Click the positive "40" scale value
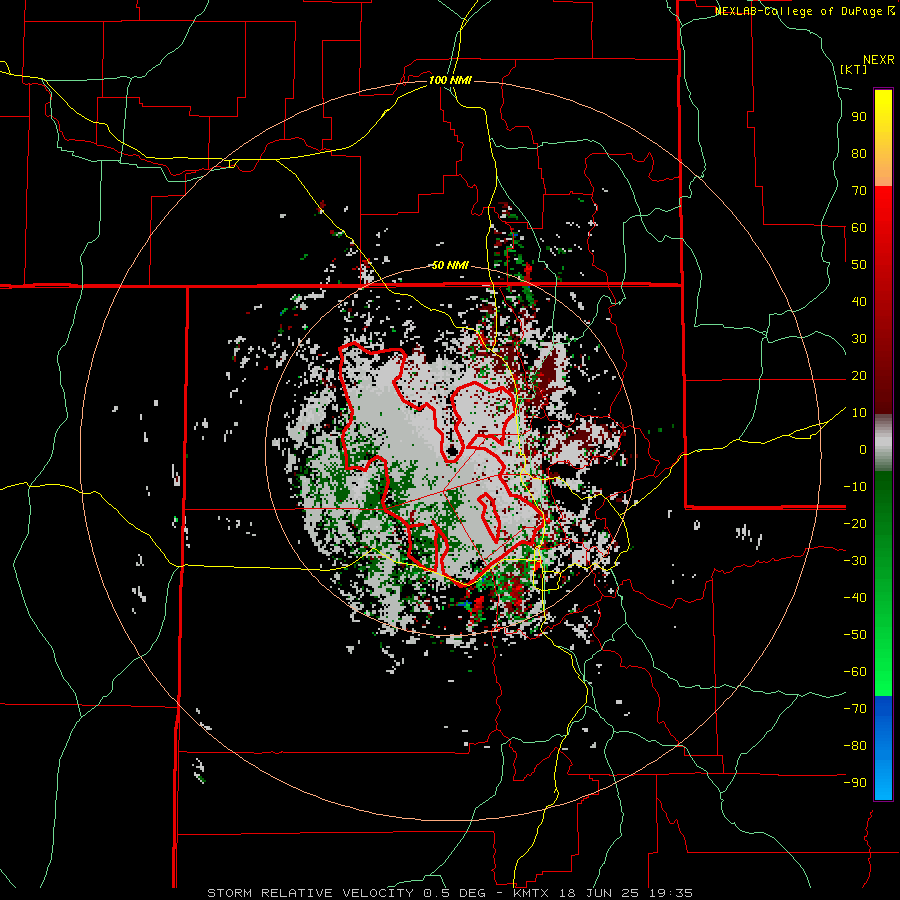900x900 pixels. pos(859,301)
